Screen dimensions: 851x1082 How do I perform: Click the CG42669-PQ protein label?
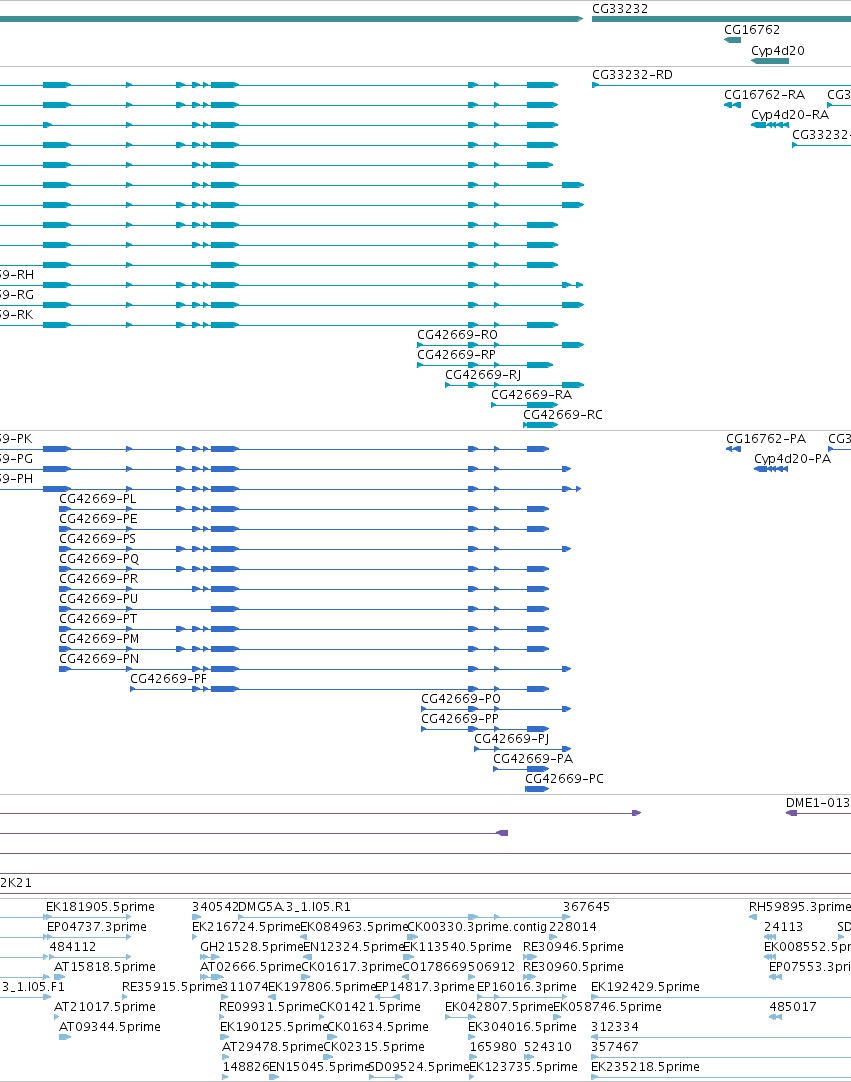(99, 559)
